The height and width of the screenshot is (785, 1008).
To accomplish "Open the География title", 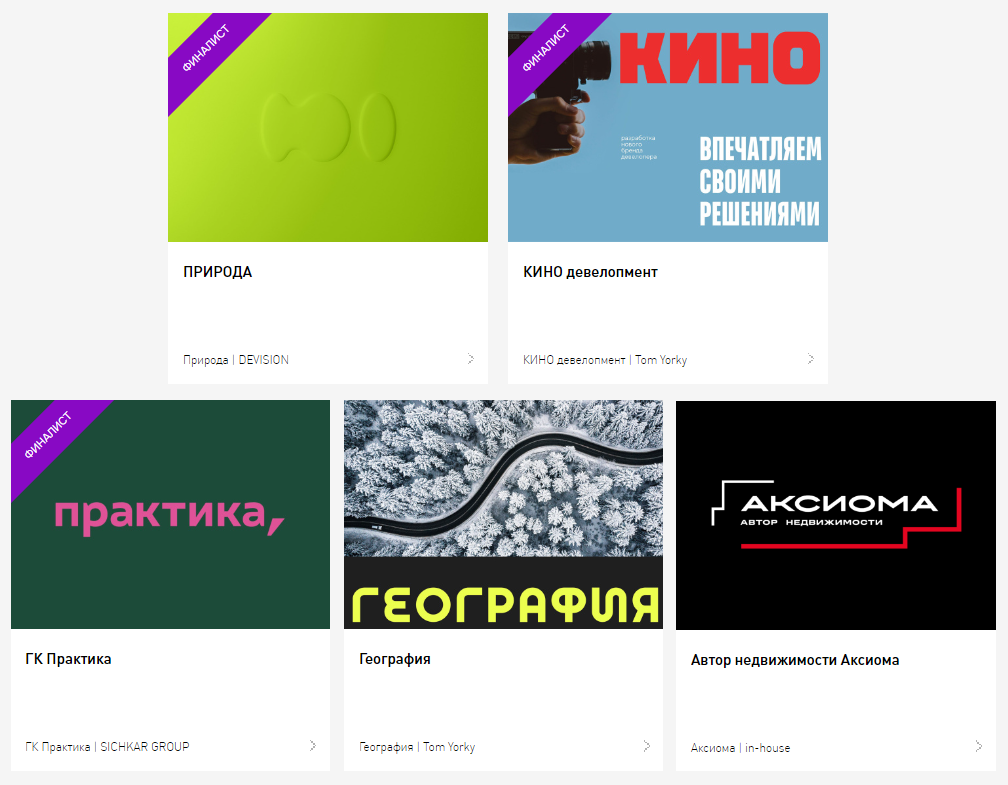I will tap(395, 659).
